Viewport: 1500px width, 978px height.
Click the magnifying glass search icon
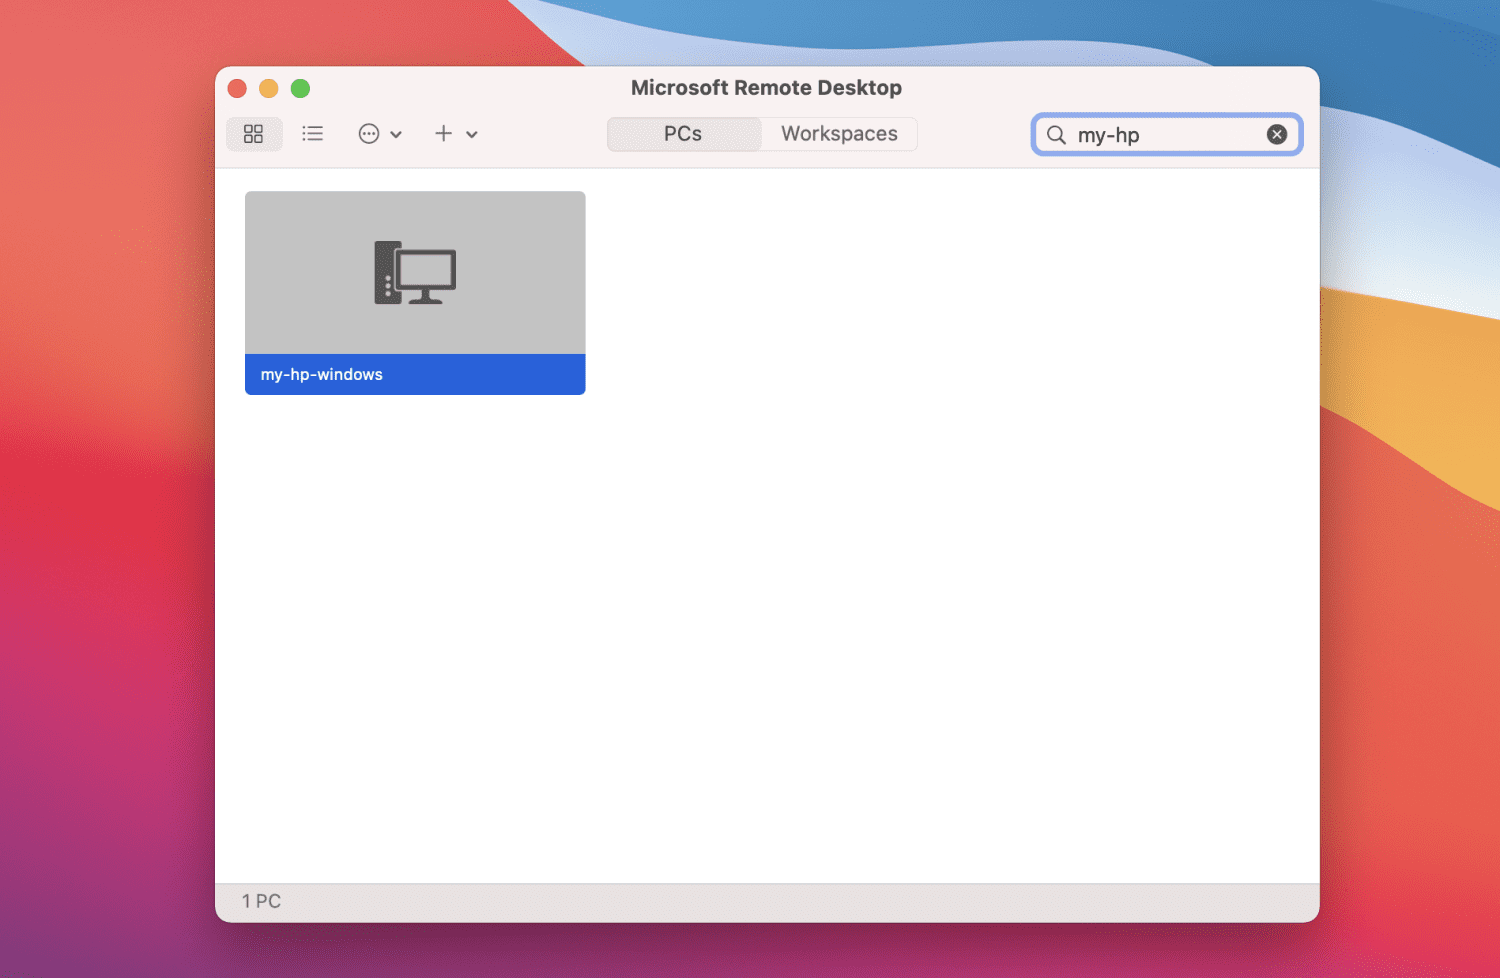point(1056,135)
